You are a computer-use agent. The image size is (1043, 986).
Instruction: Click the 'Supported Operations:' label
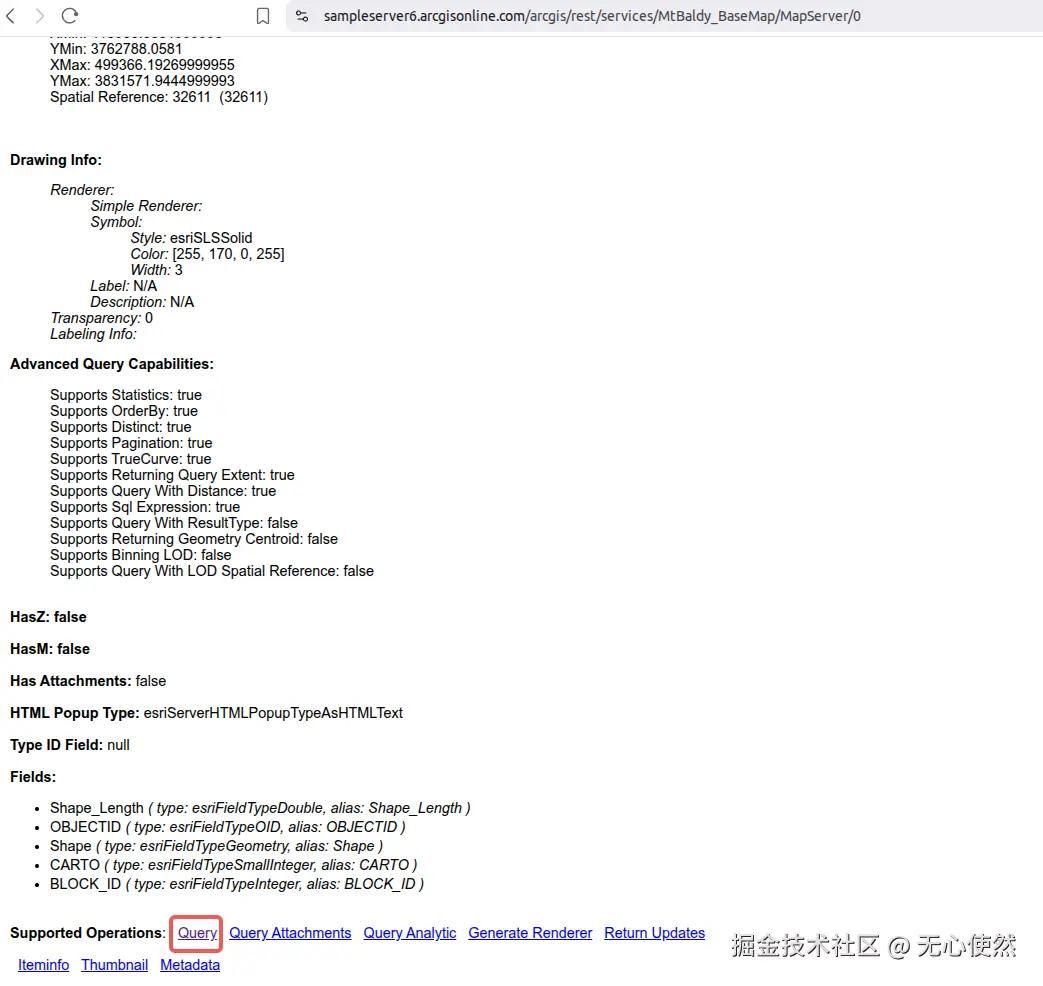pyautogui.click(x=87, y=933)
